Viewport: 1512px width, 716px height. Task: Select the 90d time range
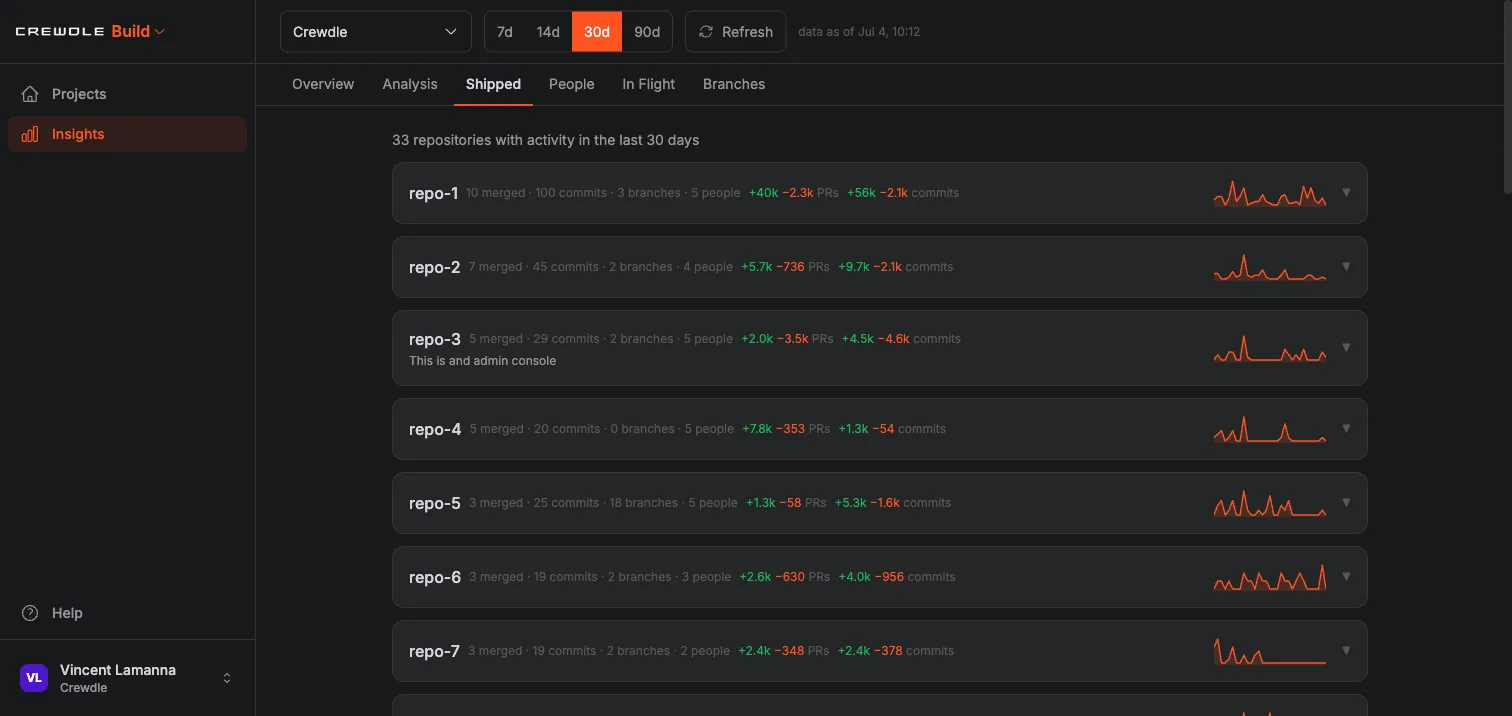[x=647, y=32]
